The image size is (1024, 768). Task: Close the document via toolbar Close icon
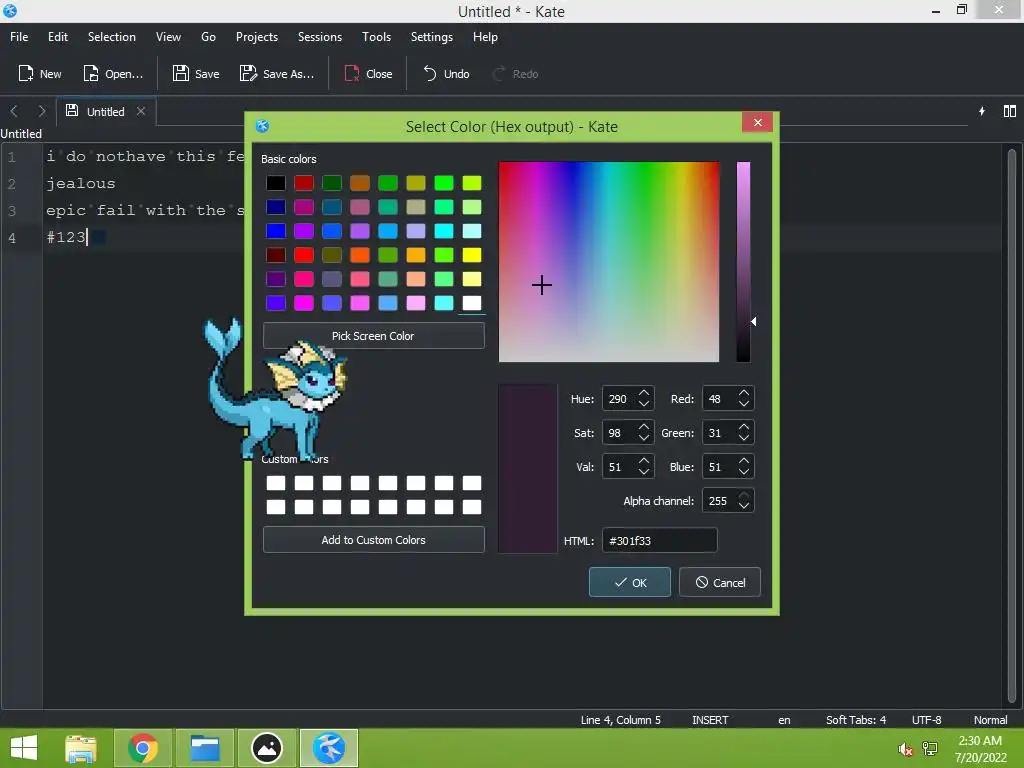tap(368, 74)
